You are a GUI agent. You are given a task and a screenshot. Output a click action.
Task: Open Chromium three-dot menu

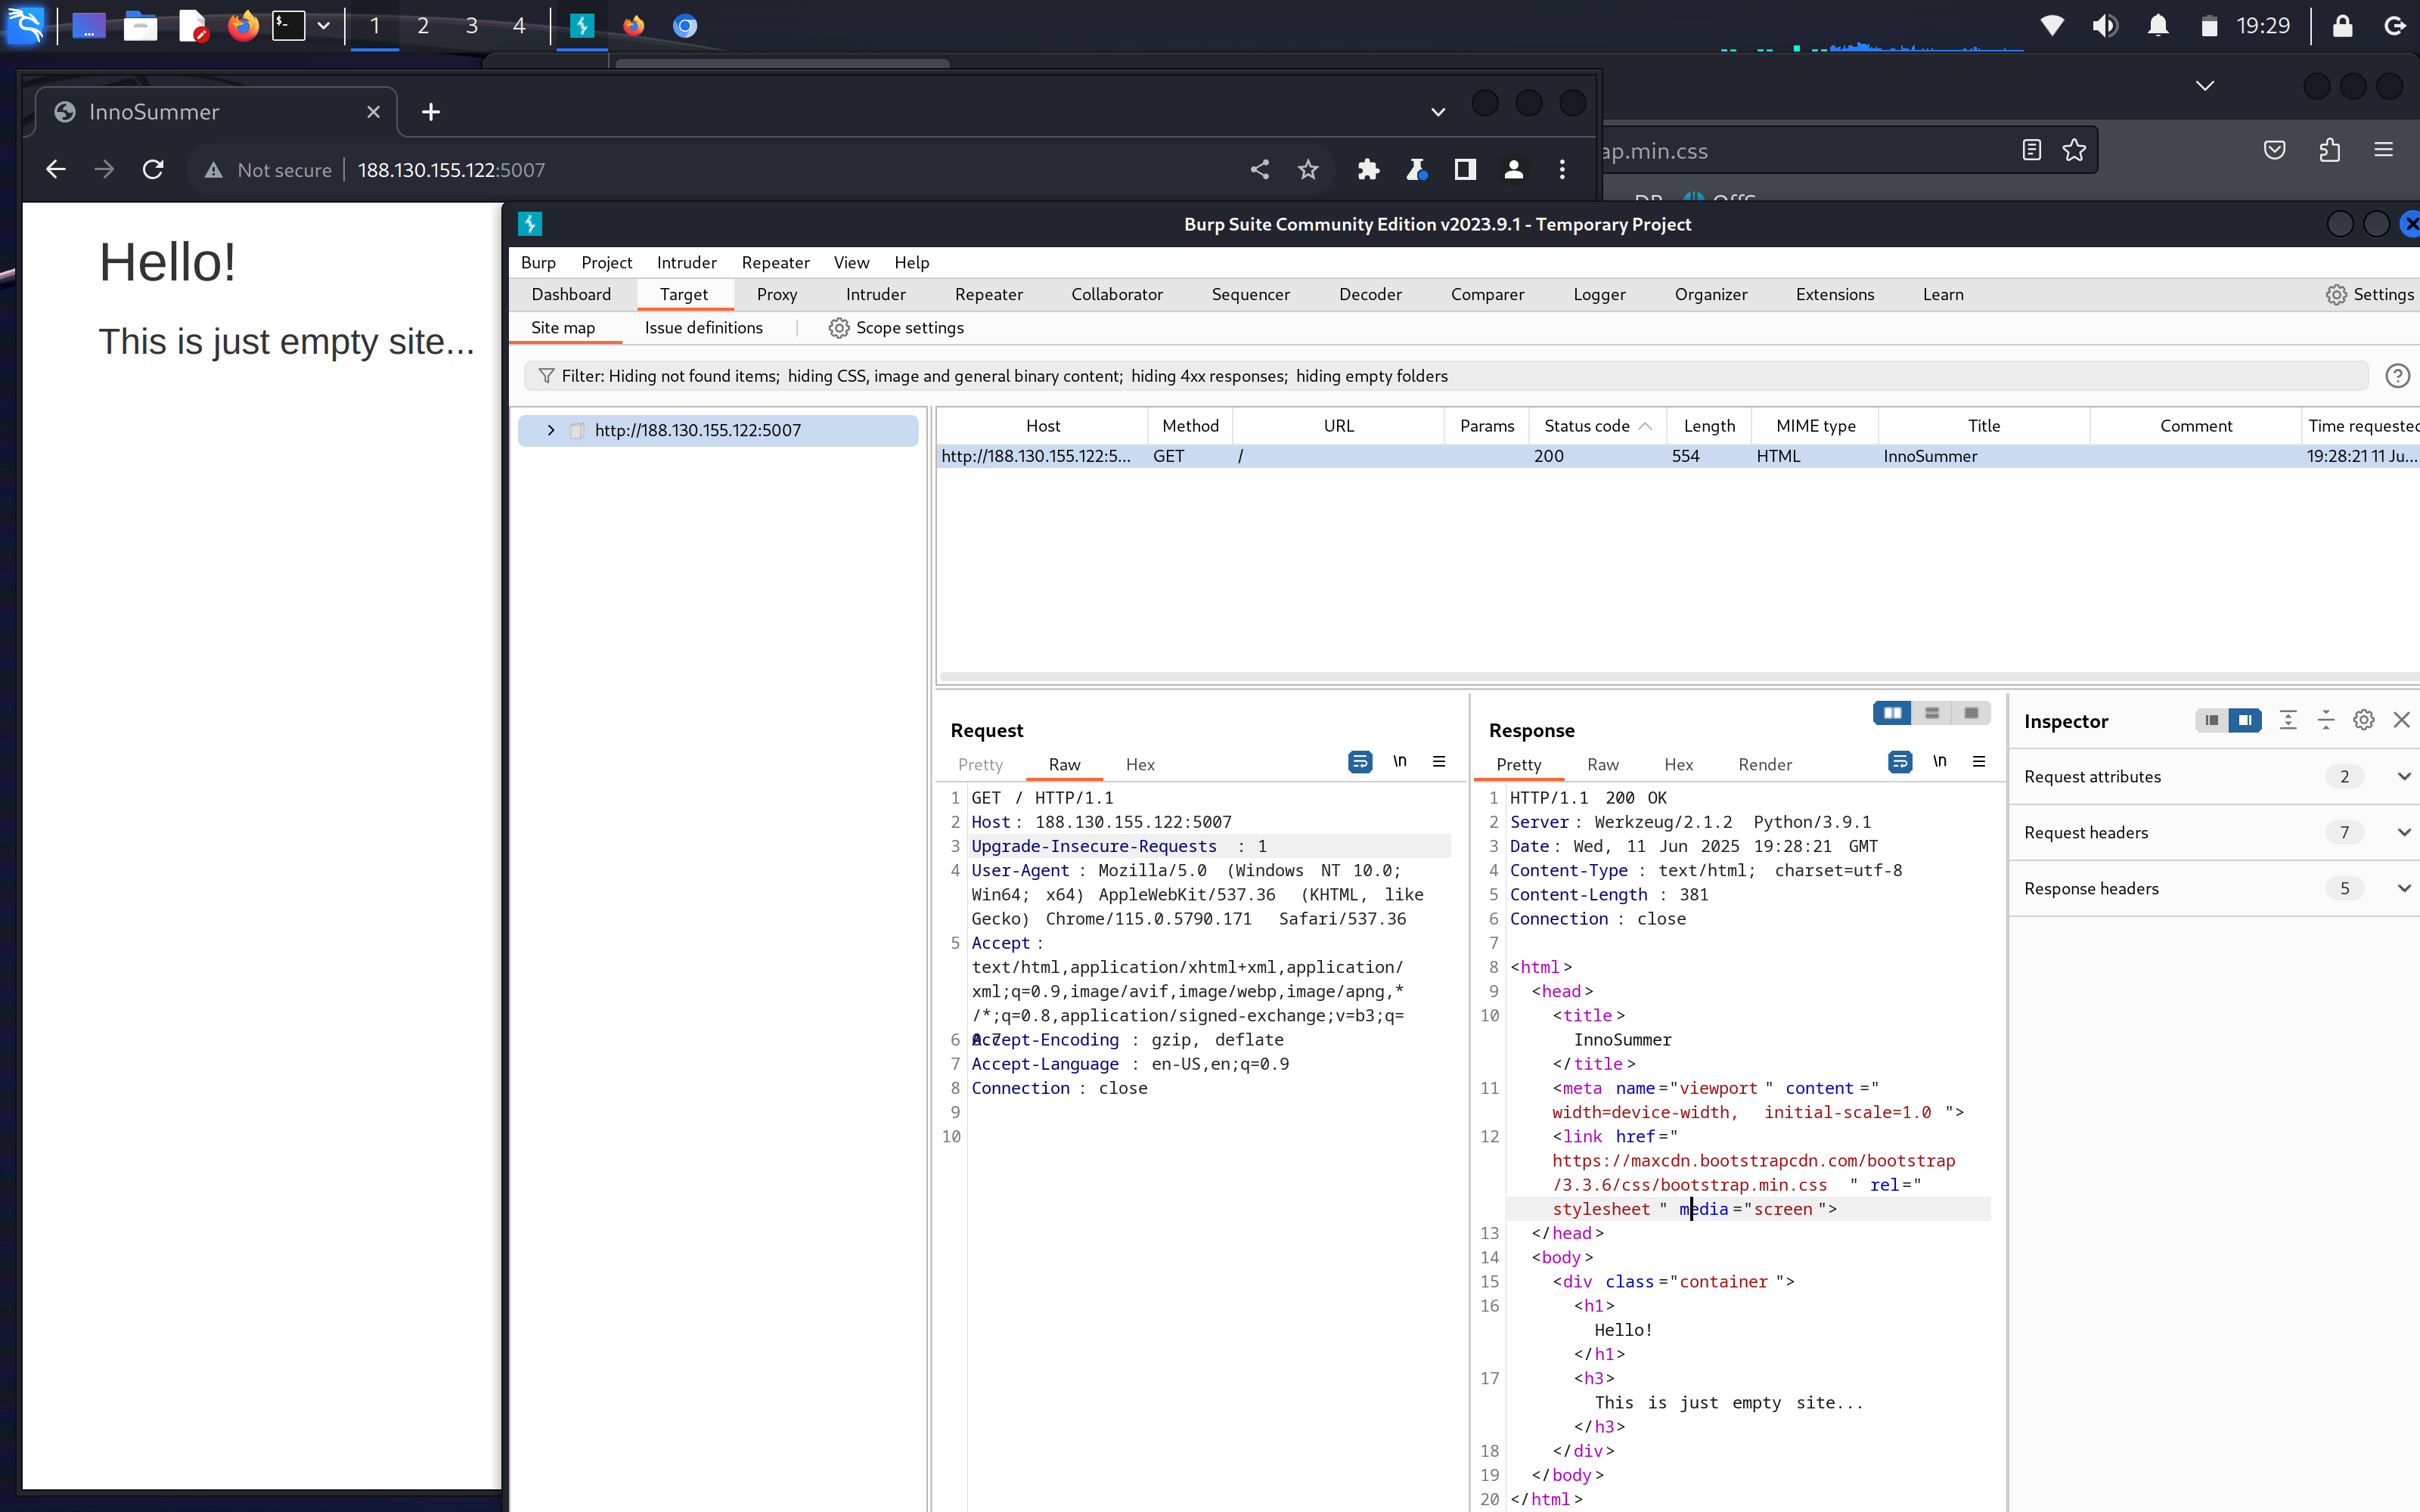tap(1562, 170)
